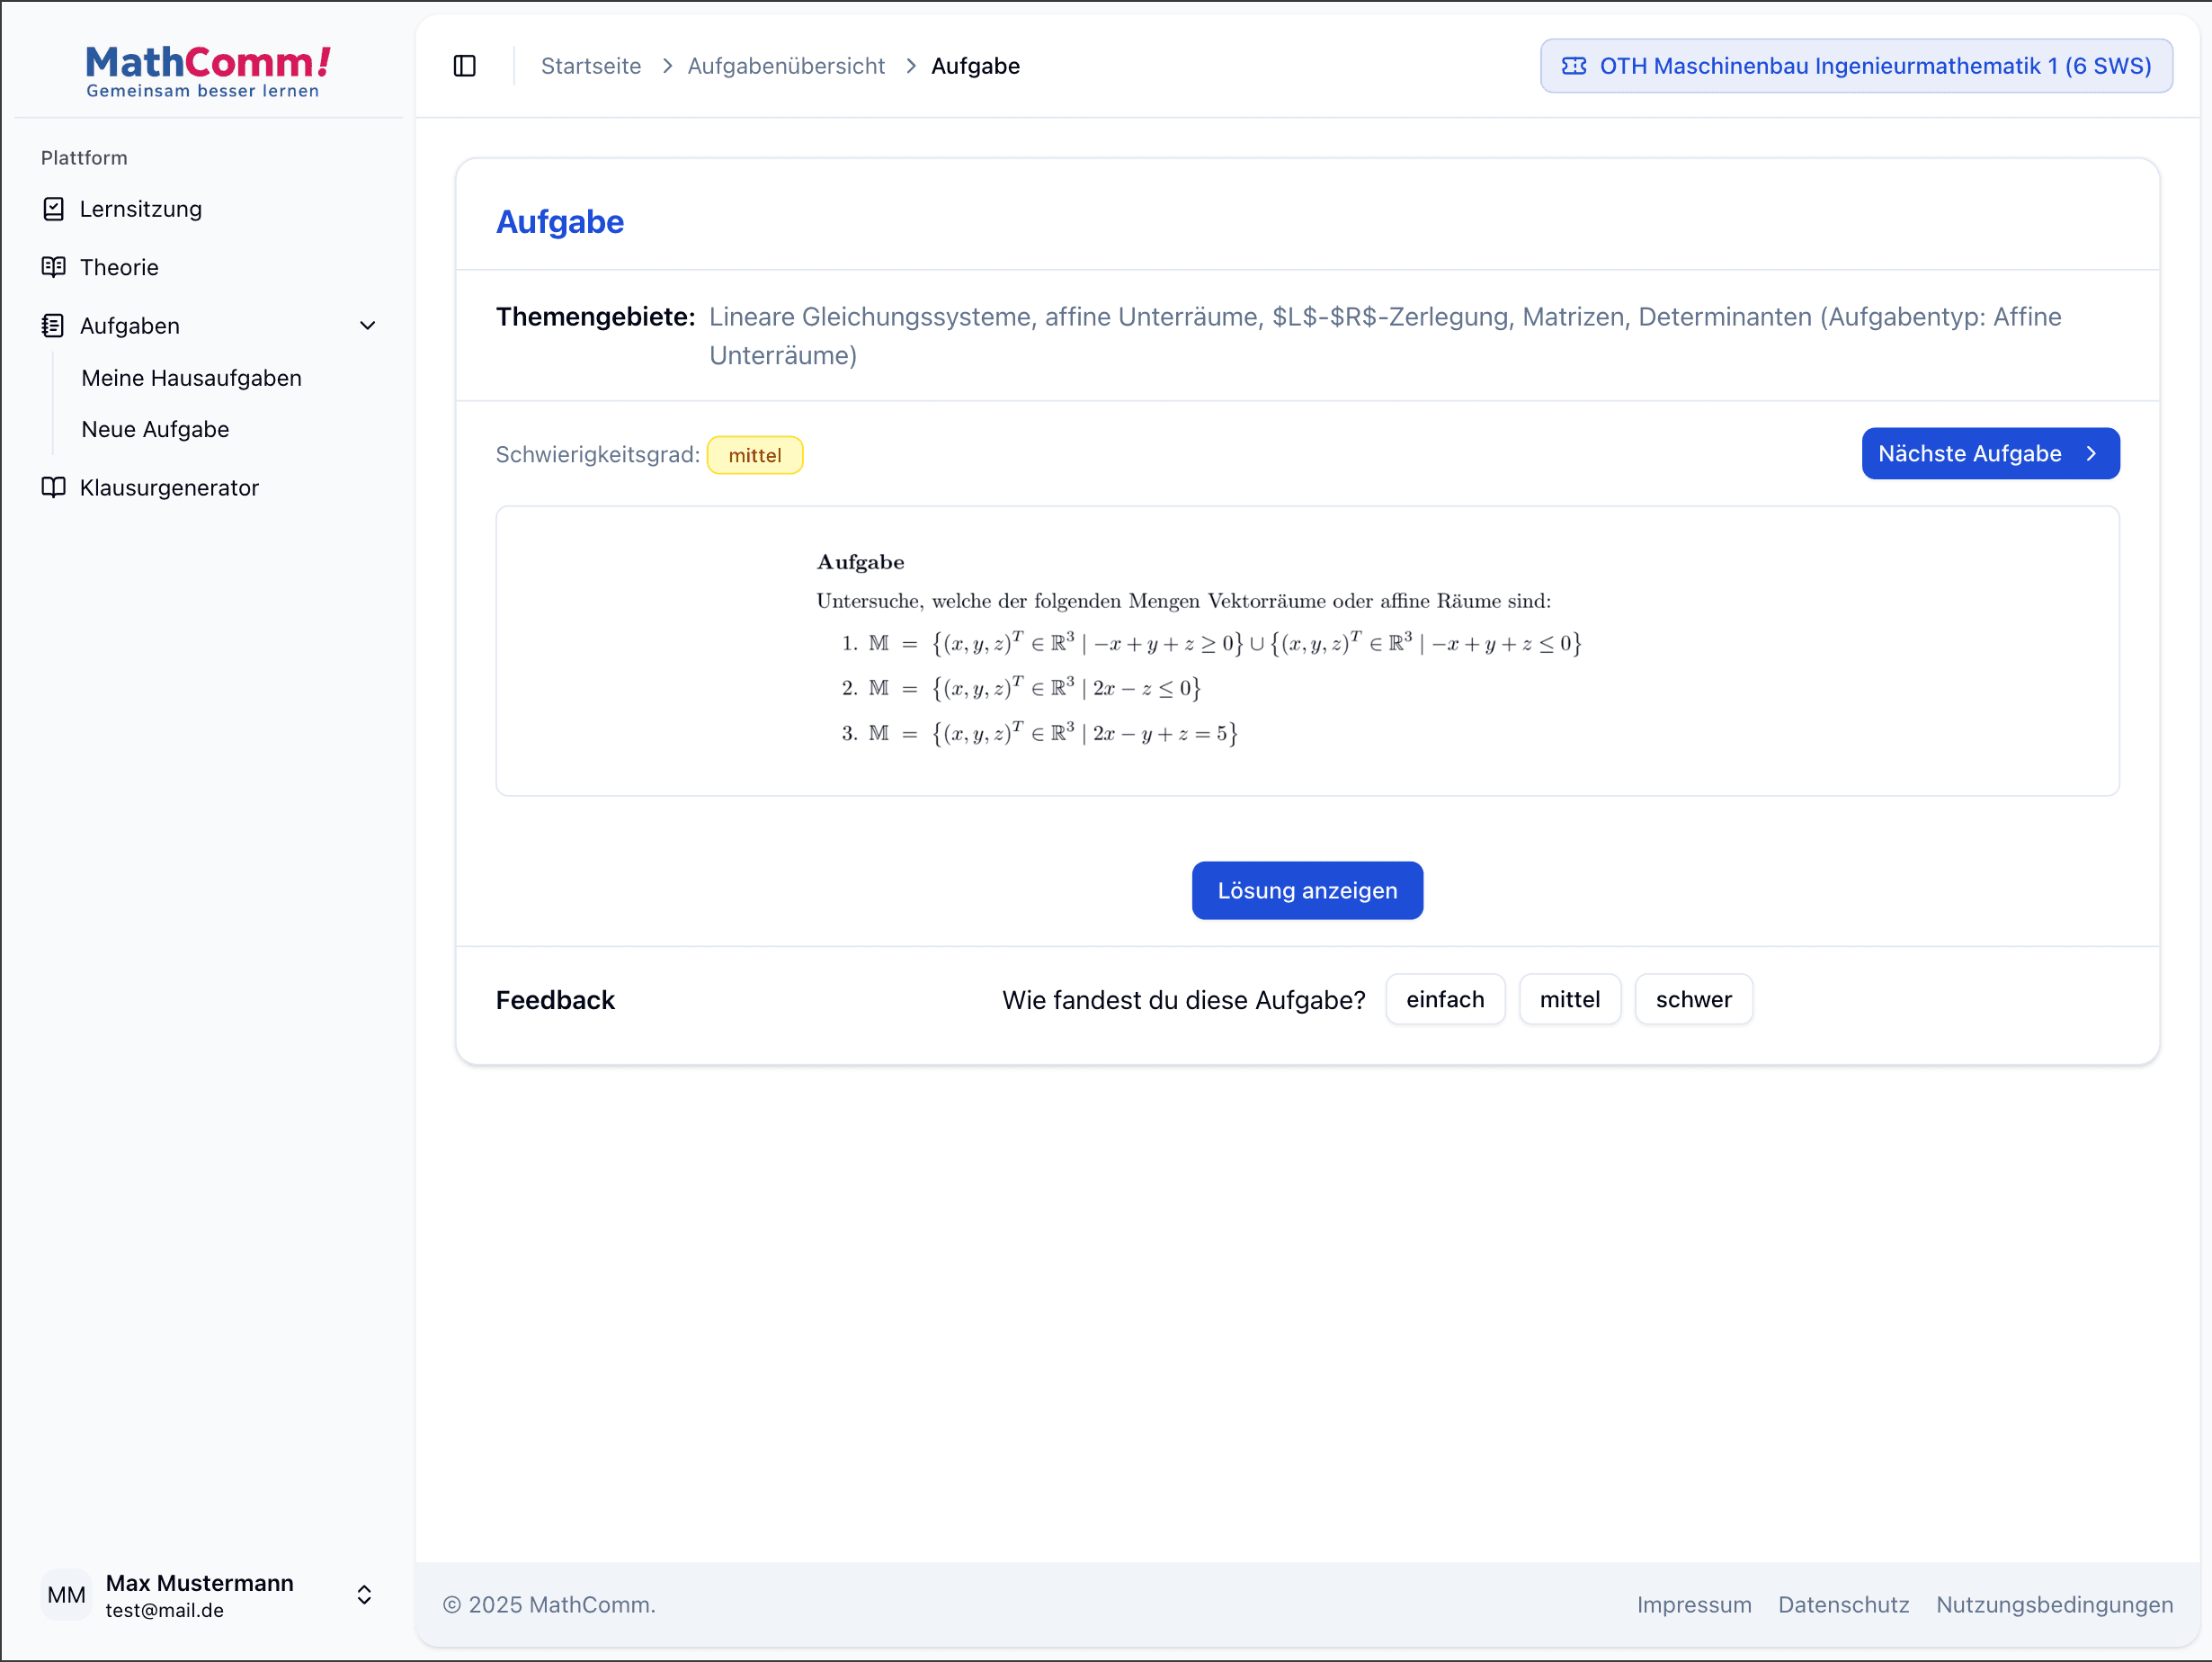Click the MM user avatar

tap(66, 1595)
